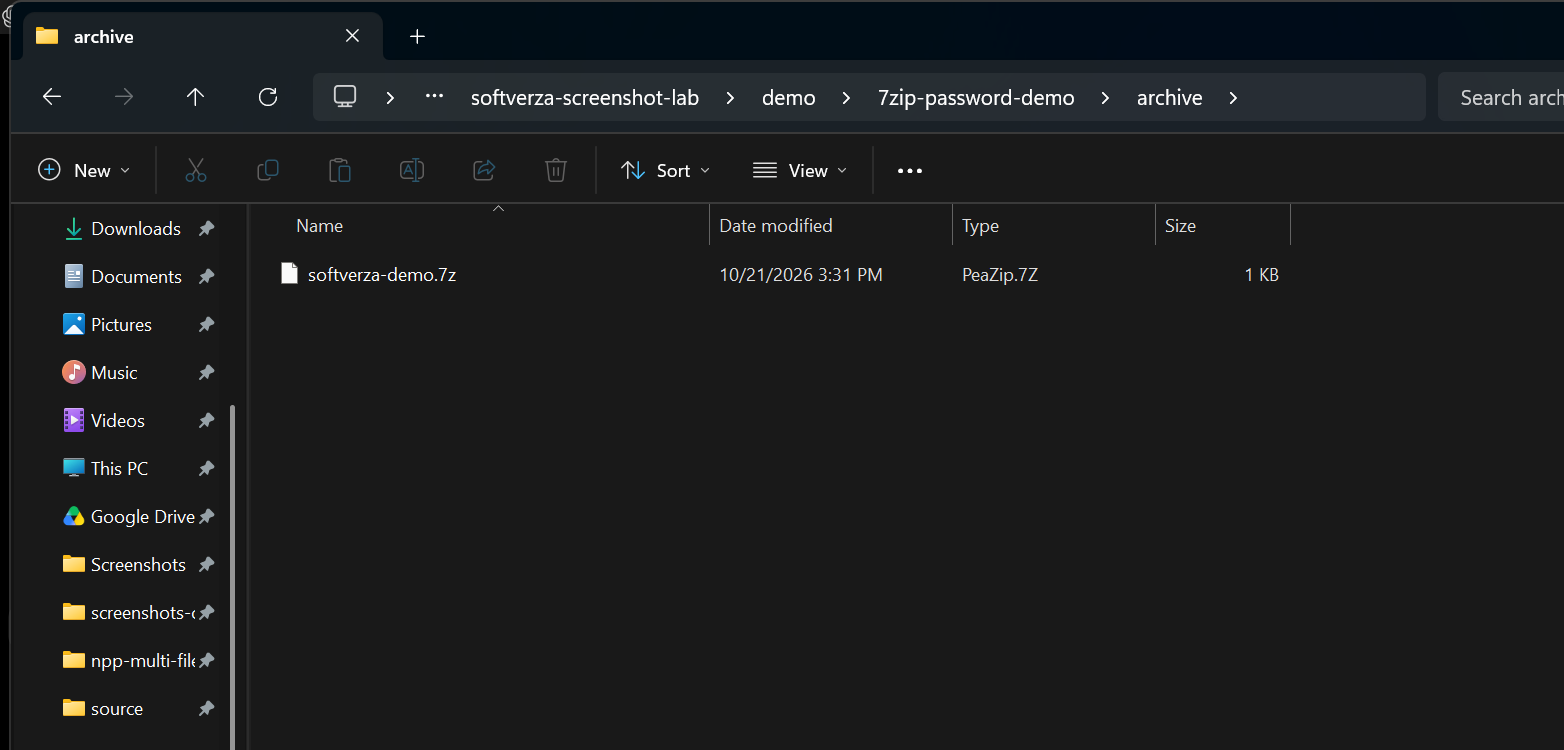
Task: Open Downloads in the sidebar
Action: [136, 229]
